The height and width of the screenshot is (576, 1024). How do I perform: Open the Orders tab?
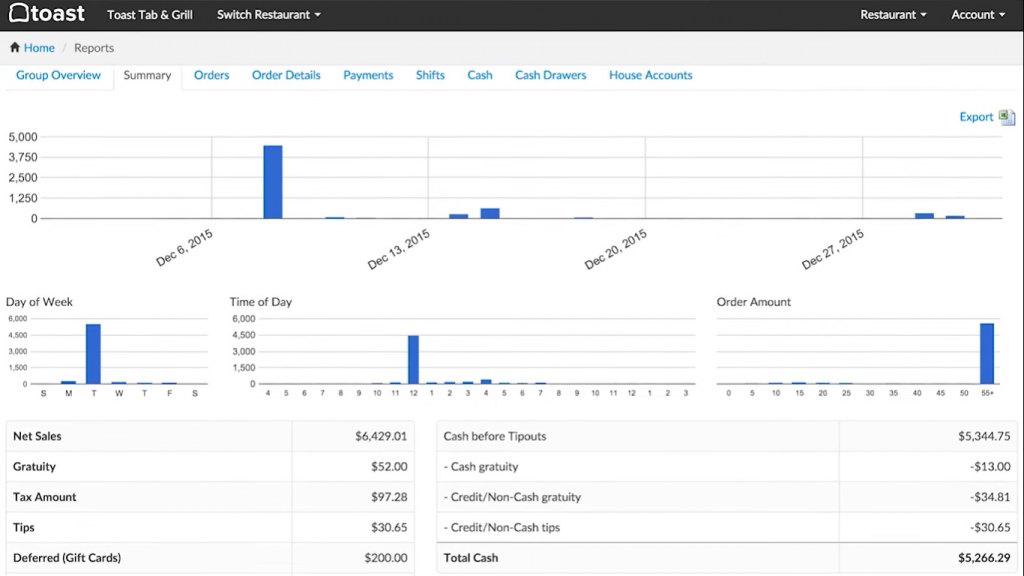211,75
